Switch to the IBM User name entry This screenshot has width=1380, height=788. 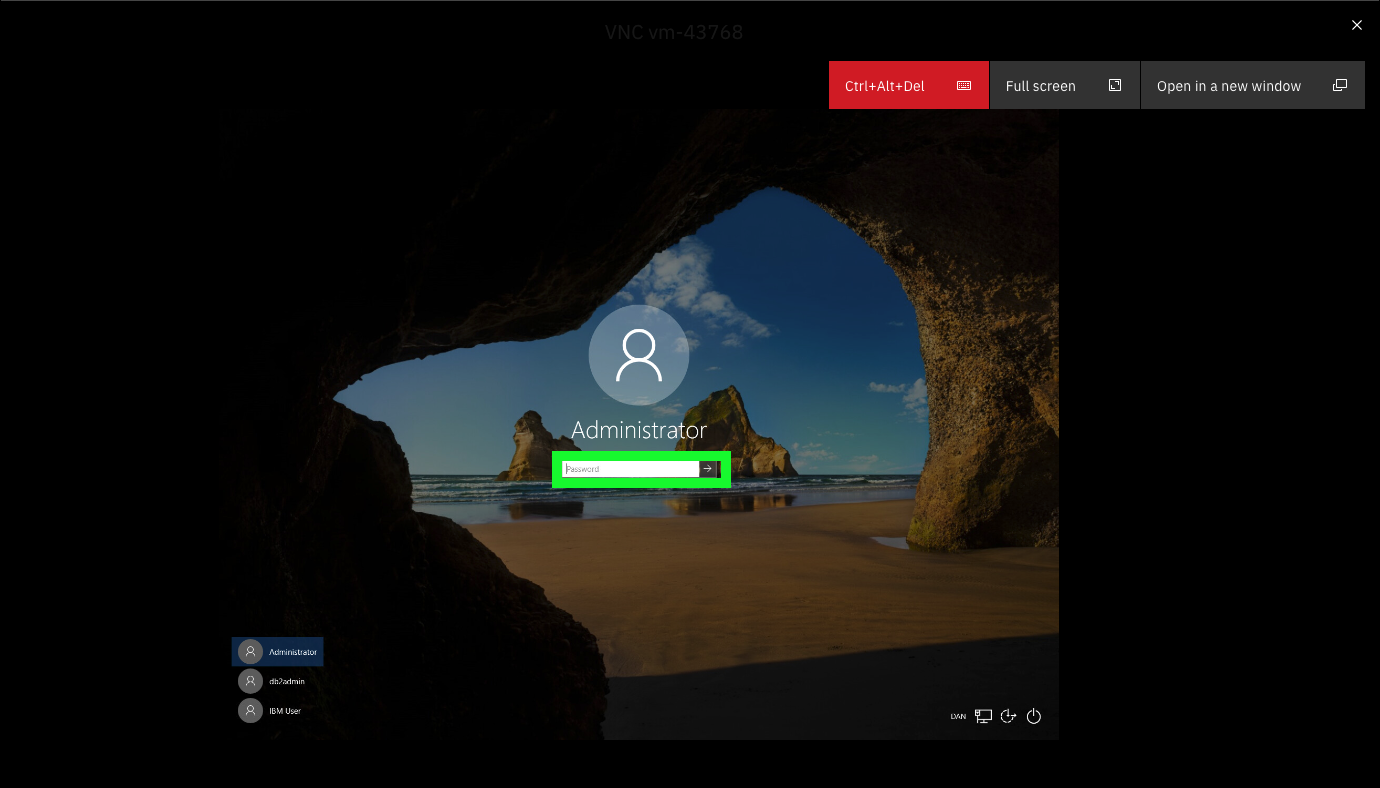pyautogui.click(x=285, y=711)
